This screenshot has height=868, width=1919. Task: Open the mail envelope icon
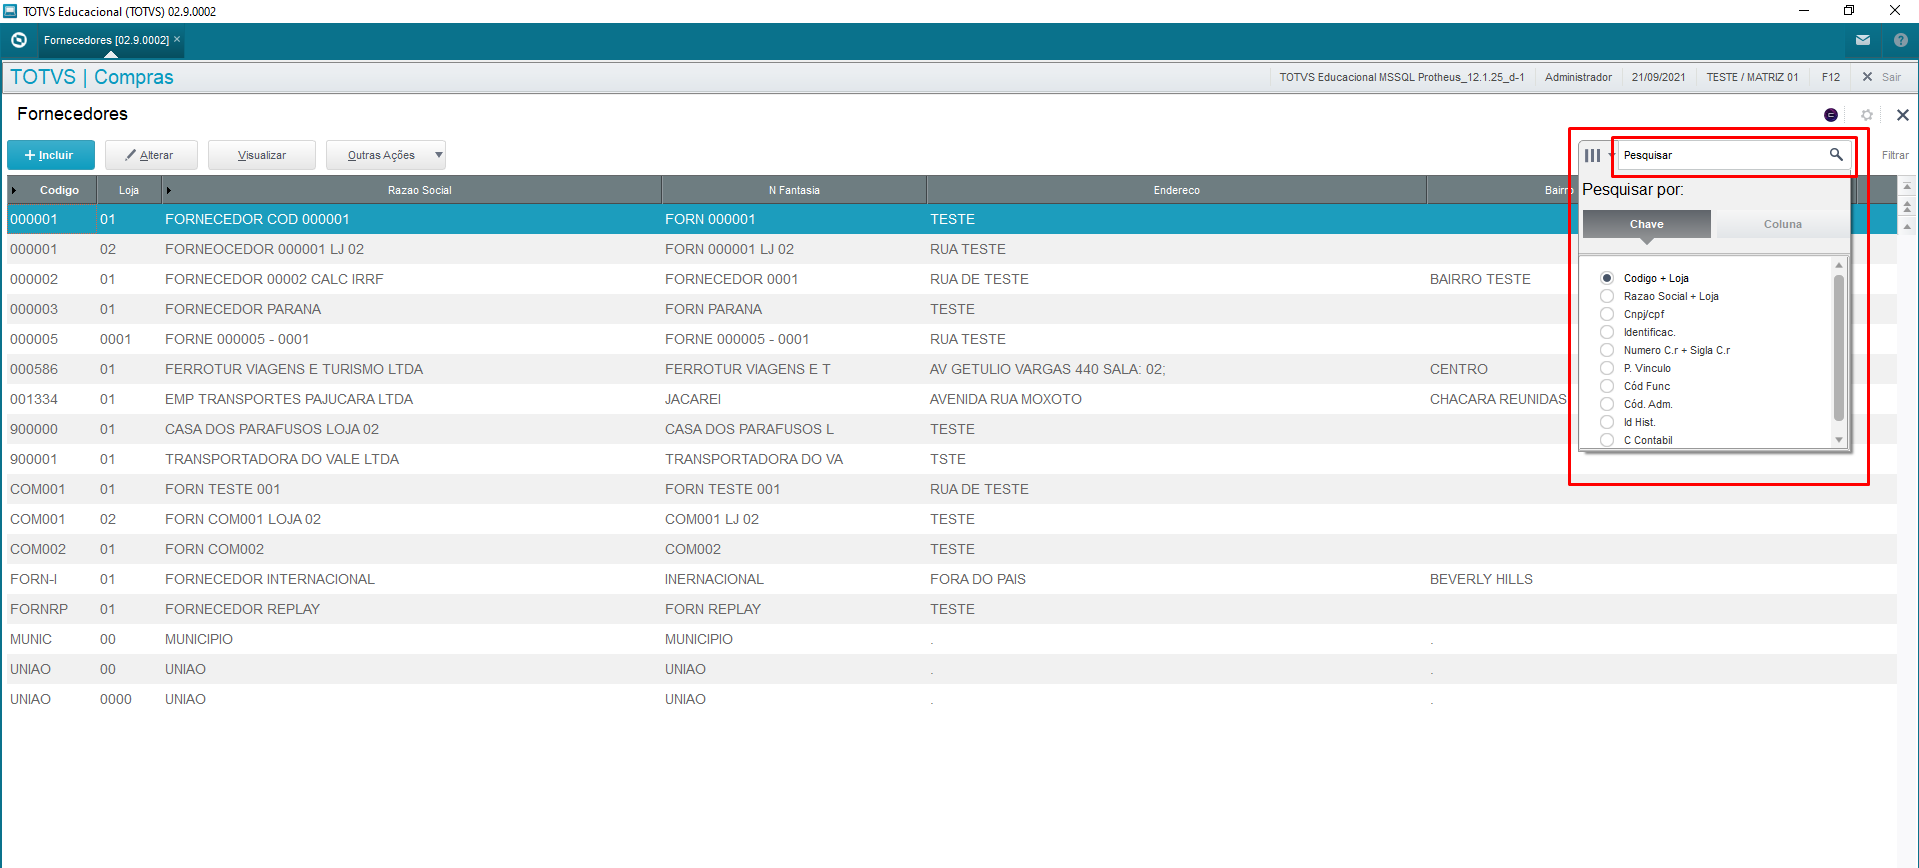point(1863,40)
